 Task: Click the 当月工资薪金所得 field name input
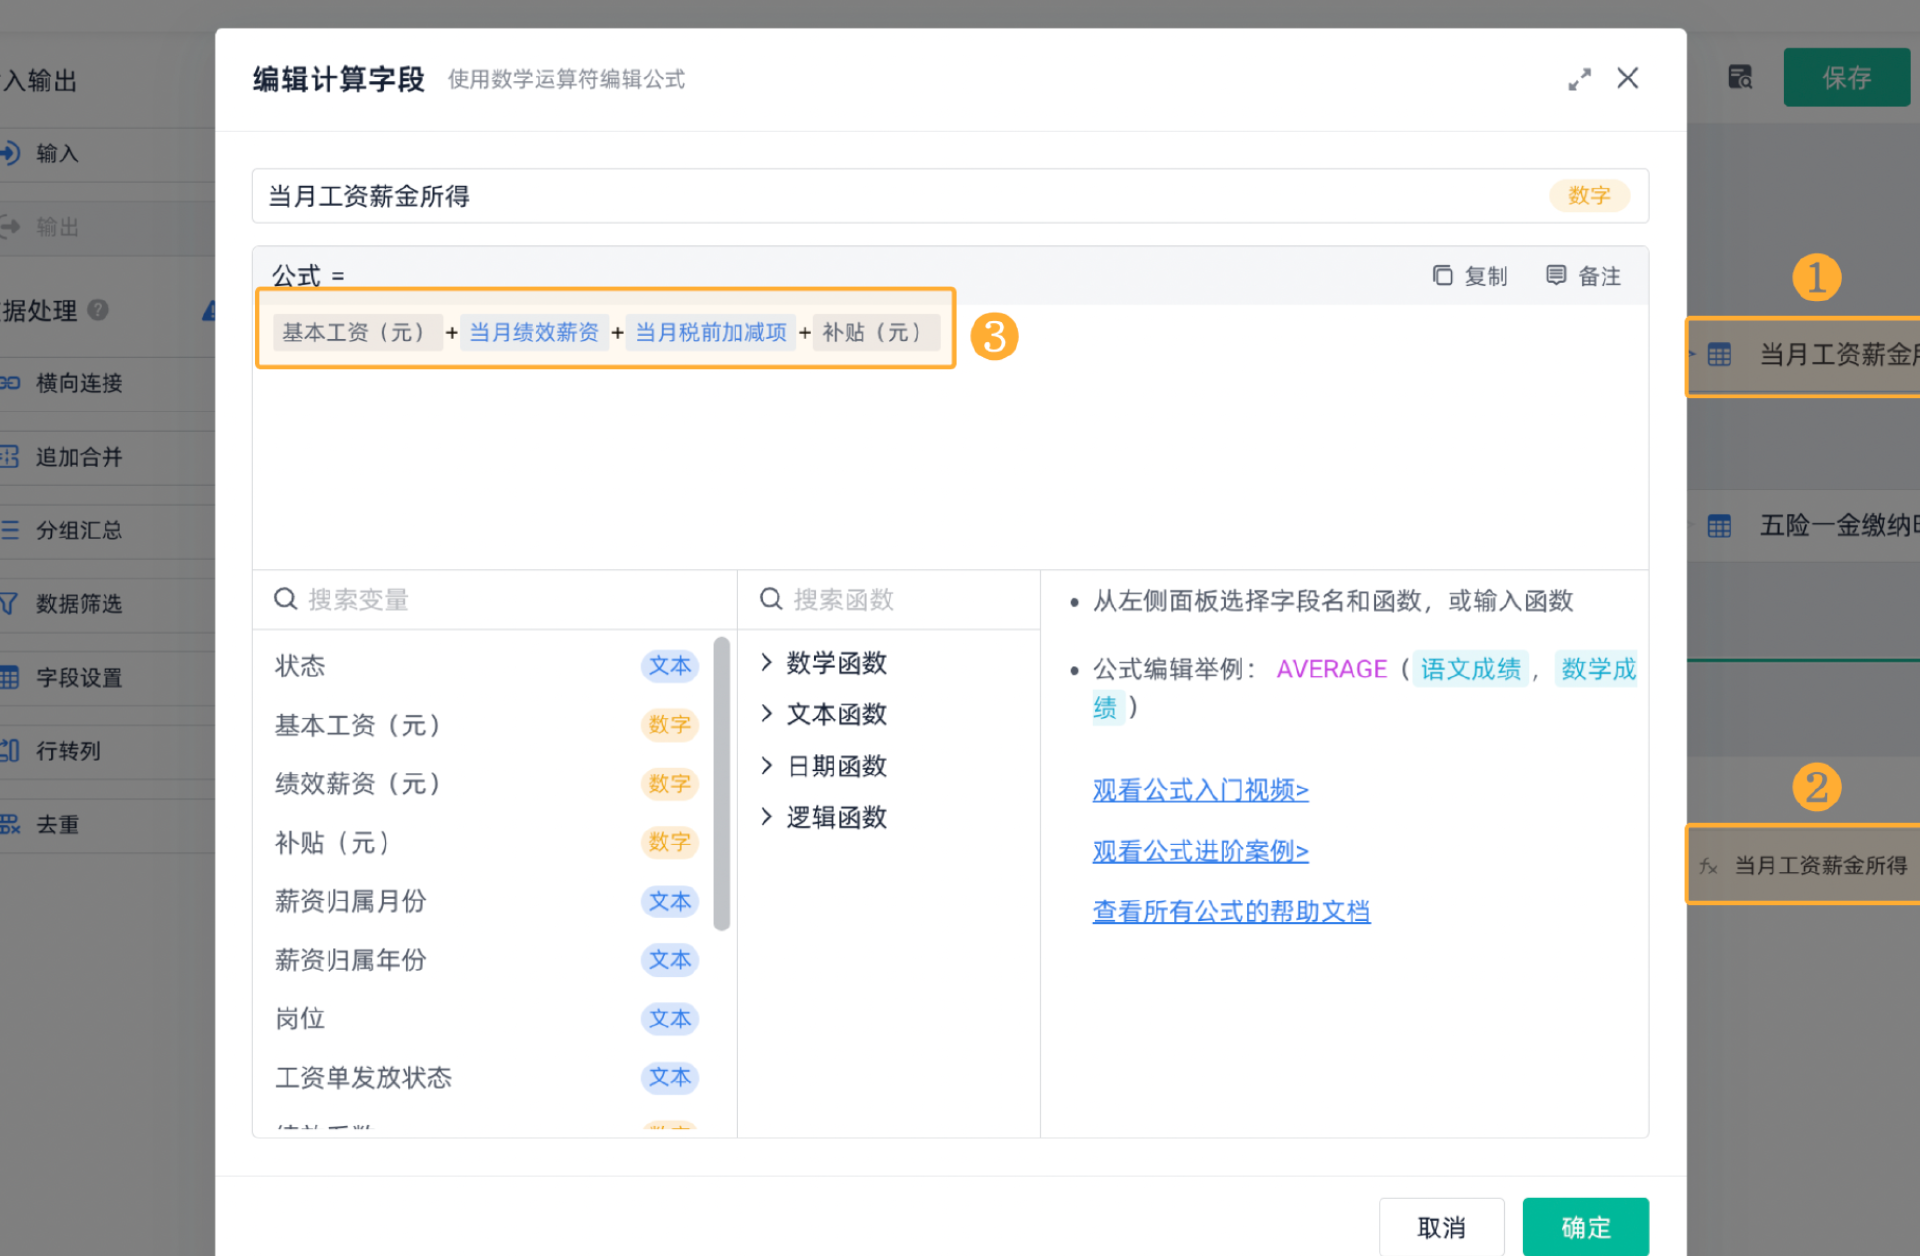click(x=900, y=196)
